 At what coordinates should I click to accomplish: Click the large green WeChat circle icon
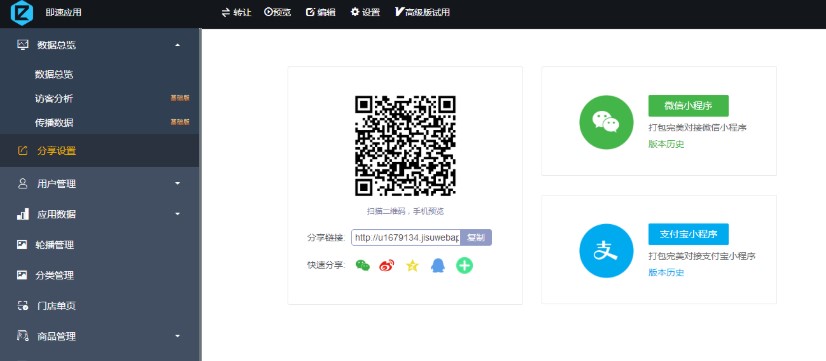click(606, 122)
